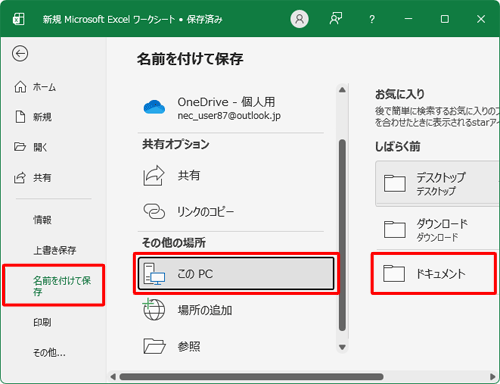
Task: Click the 共有 share option with arrow icon
Action: coord(231,176)
